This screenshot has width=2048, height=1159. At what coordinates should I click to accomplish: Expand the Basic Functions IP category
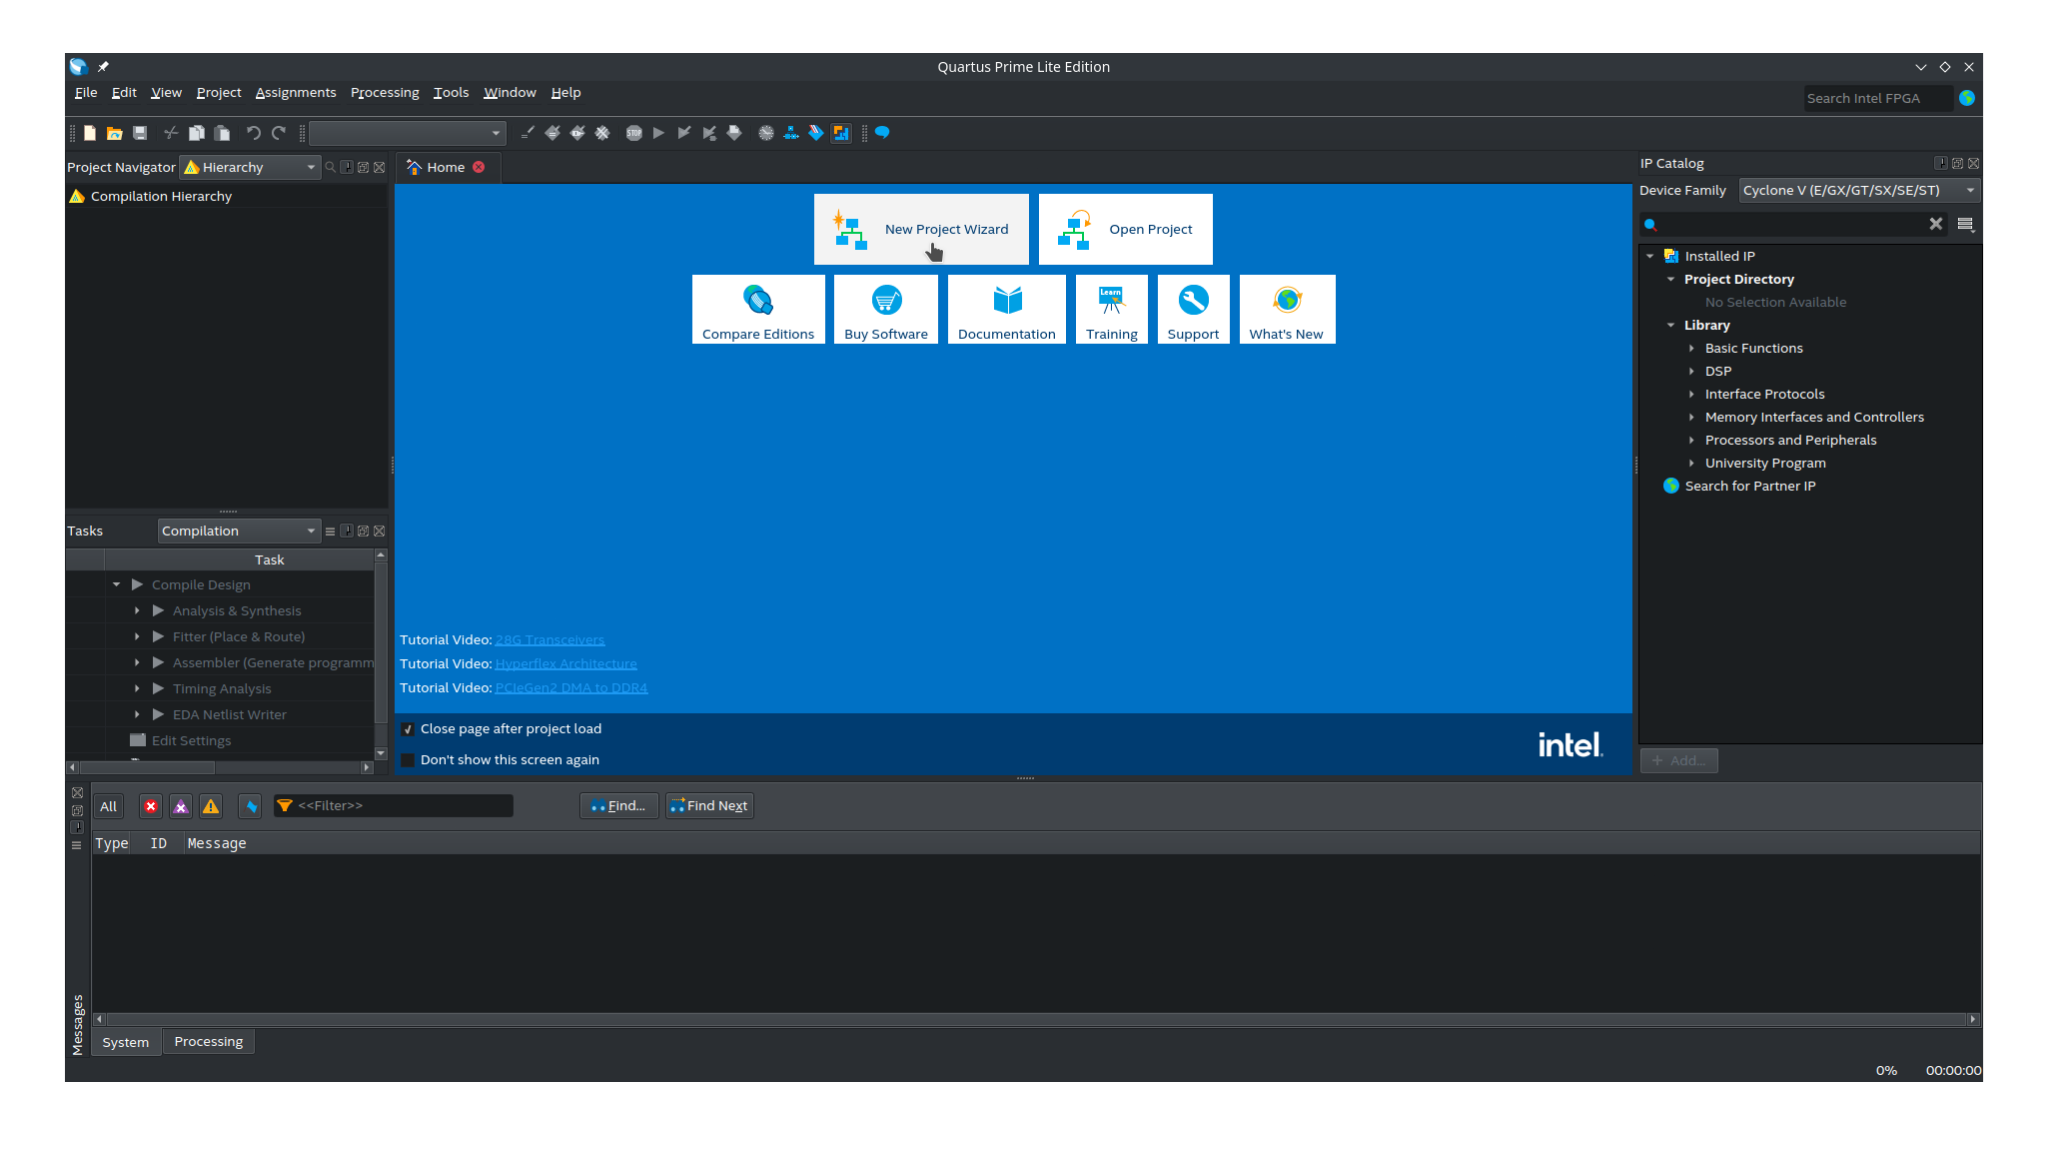coord(1692,348)
